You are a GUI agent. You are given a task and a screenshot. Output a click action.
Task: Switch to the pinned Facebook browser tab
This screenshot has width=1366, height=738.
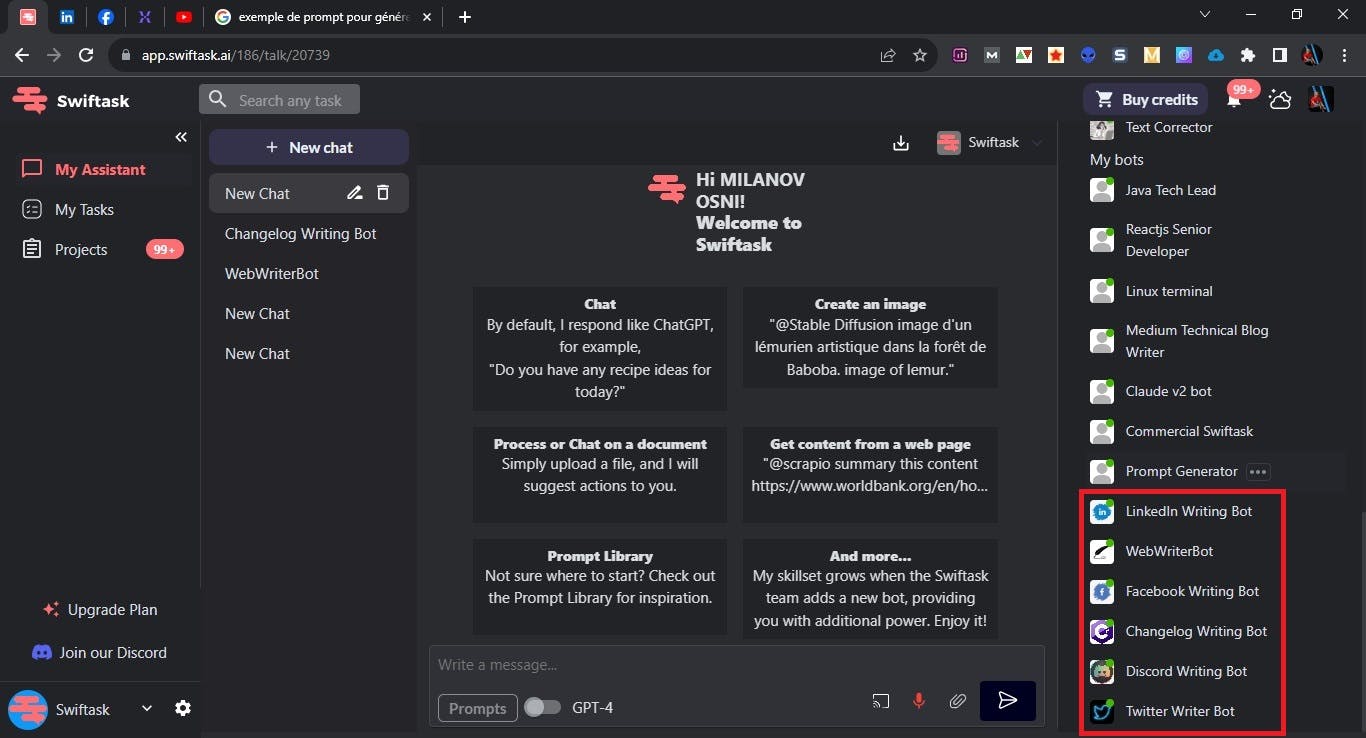[105, 16]
